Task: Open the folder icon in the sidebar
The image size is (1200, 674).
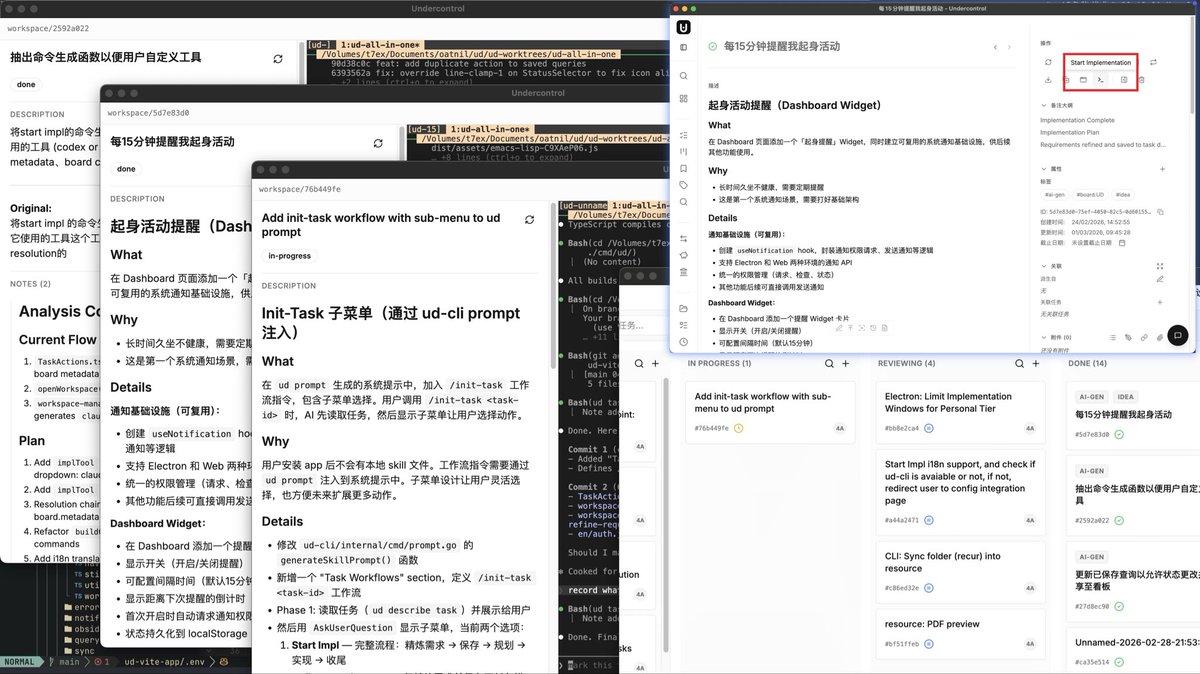Action: (x=684, y=308)
